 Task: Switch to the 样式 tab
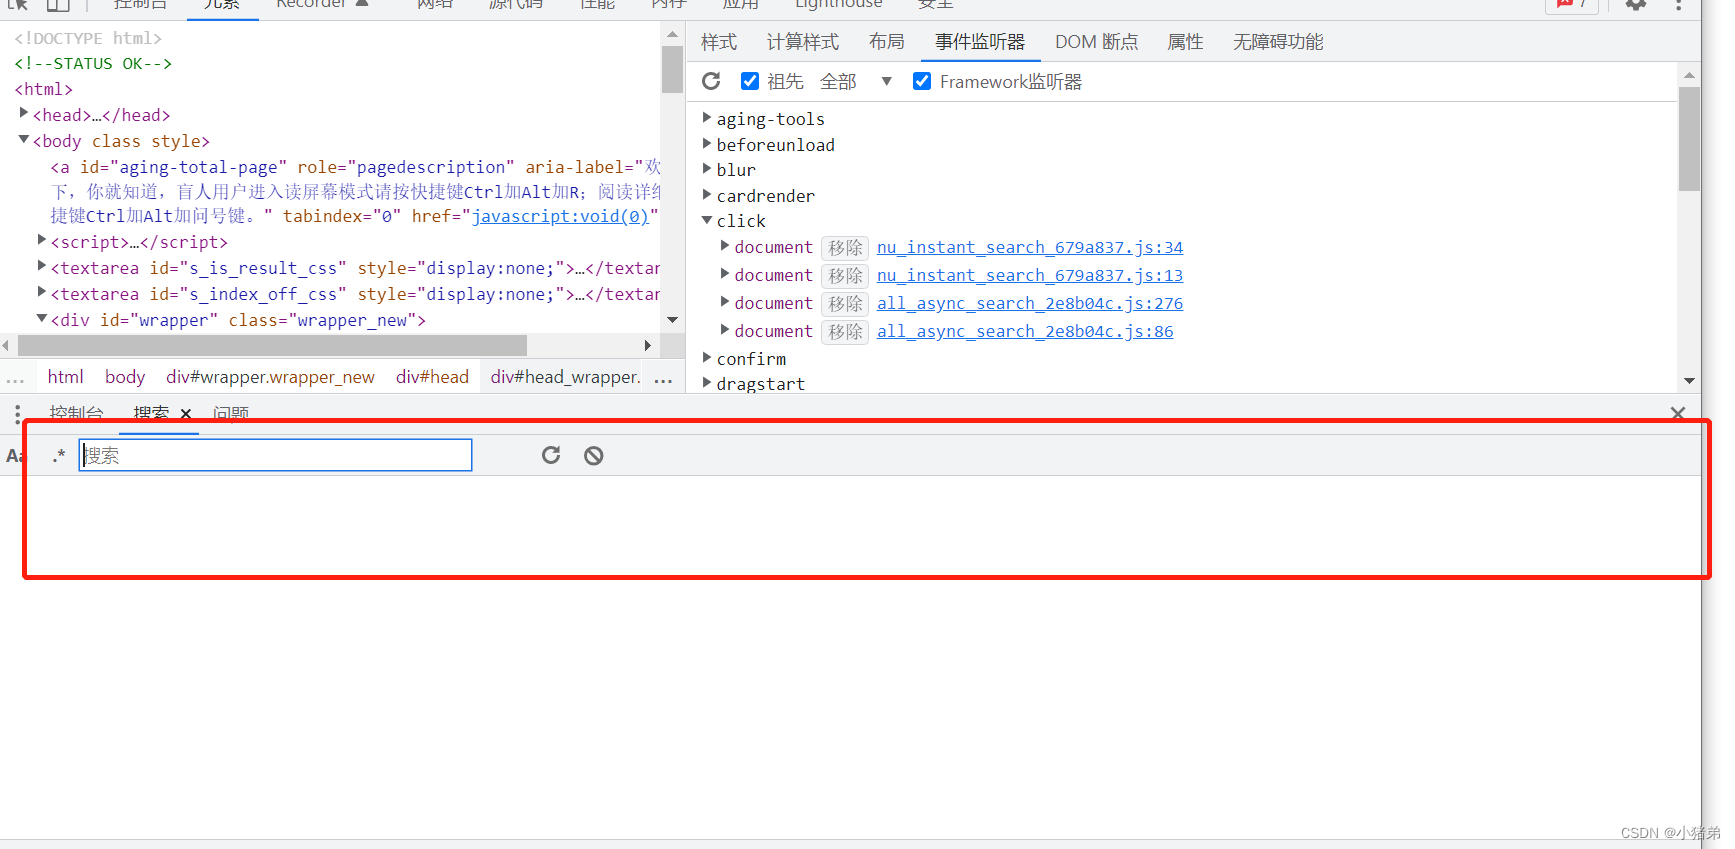click(718, 42)
